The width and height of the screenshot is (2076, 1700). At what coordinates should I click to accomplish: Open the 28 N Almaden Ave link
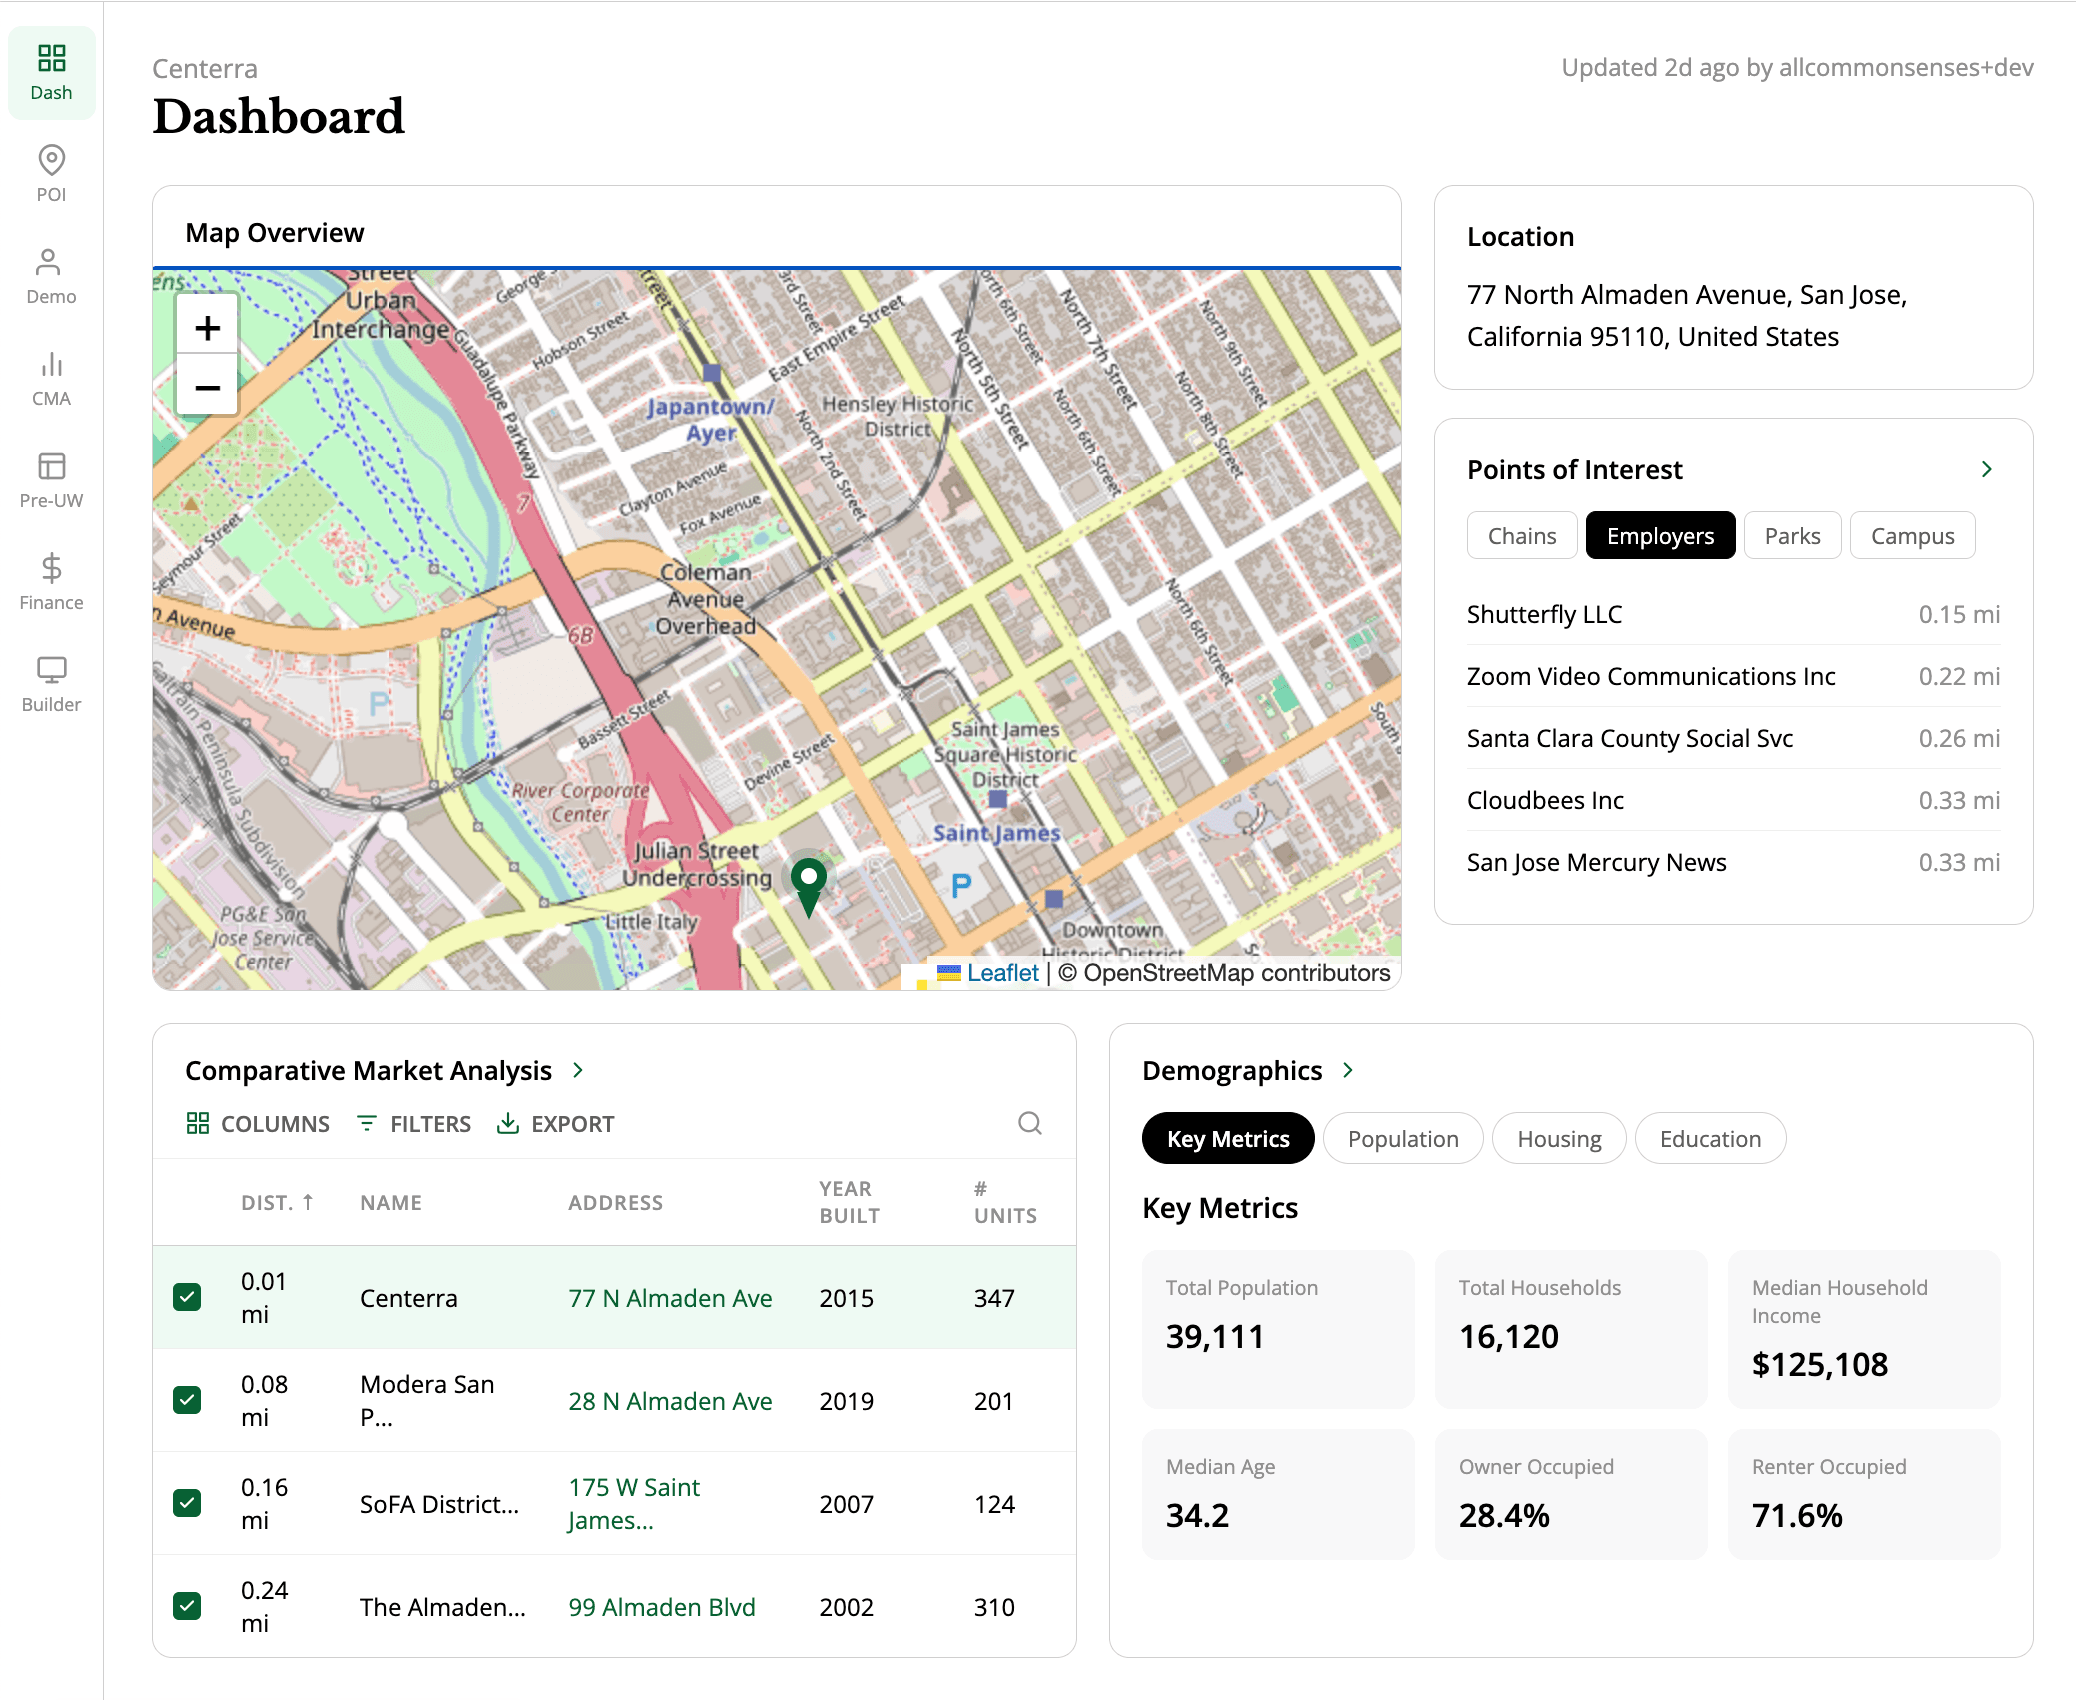[x=670, y=1401]
